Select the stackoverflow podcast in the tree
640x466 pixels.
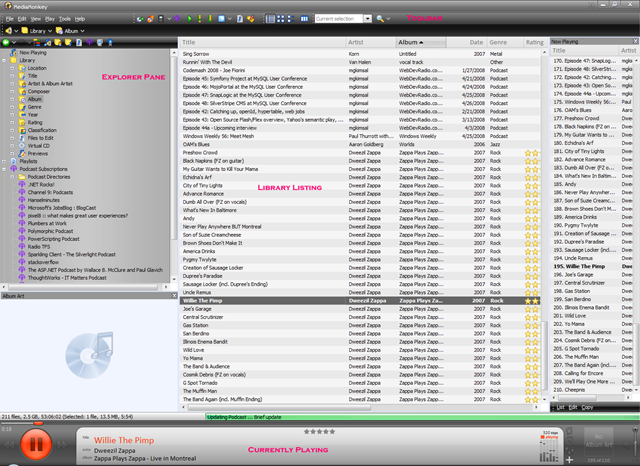(x=43, y=262)
